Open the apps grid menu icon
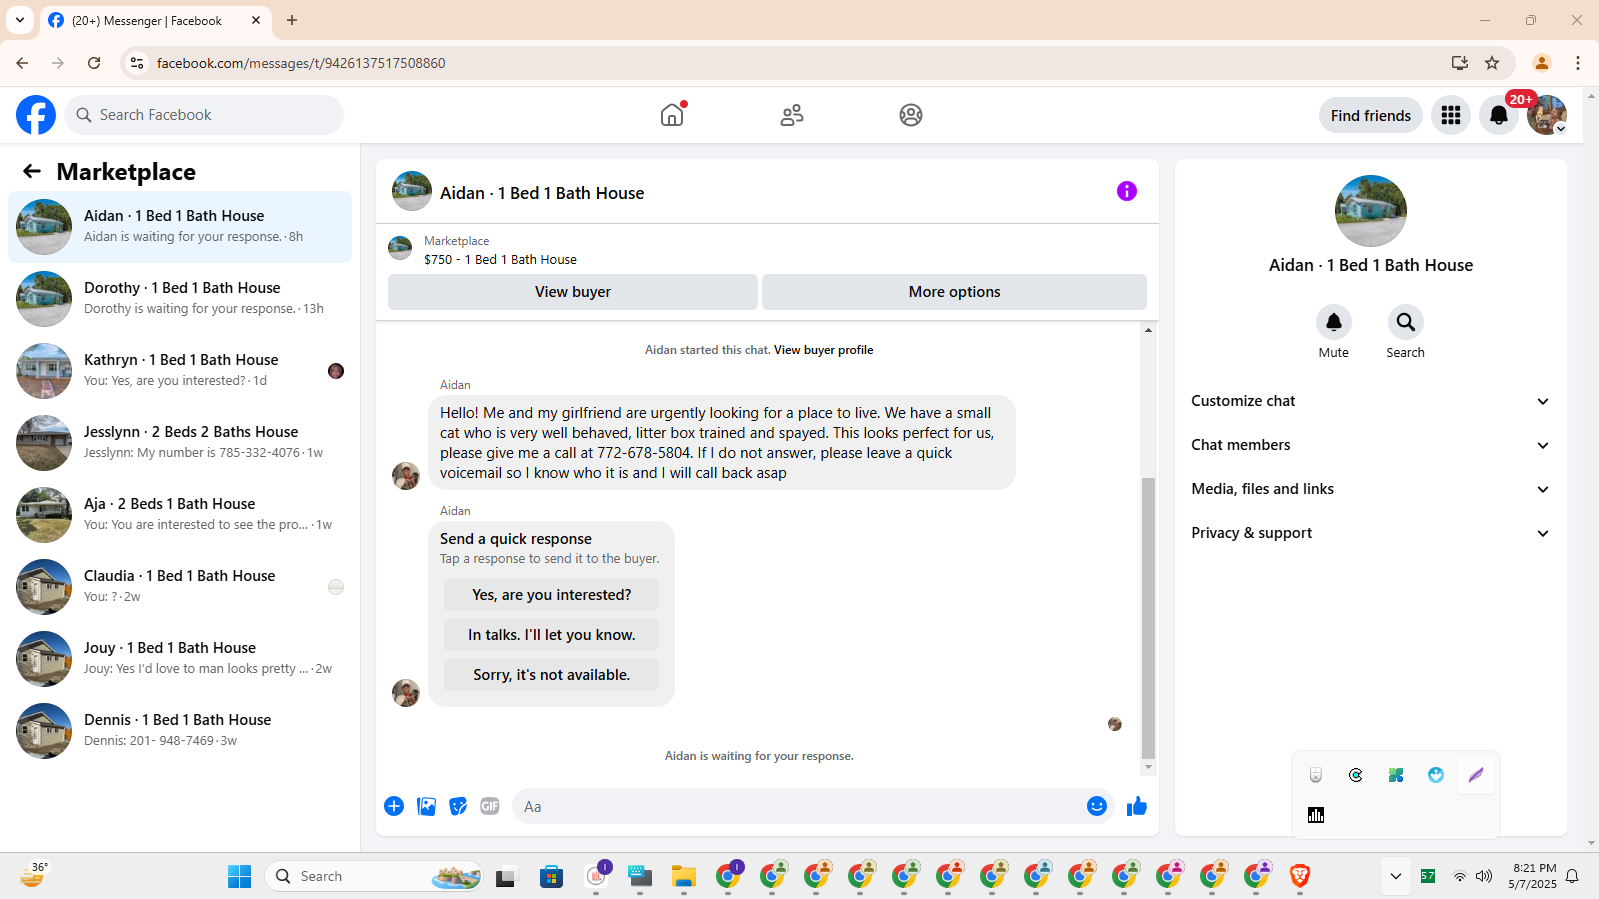 1451,115
